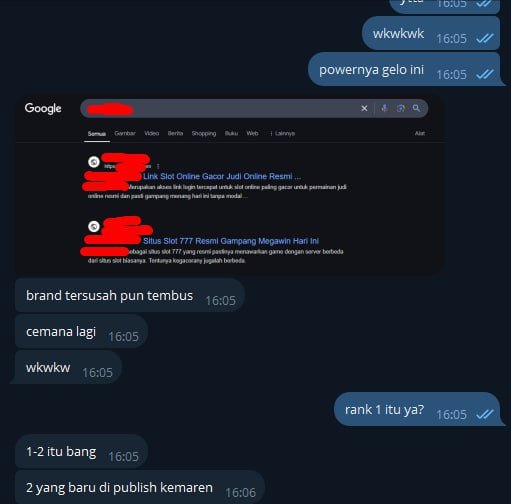Open the three-dot menu beside first result URL

pyautogui.click(x=158, y=166)
